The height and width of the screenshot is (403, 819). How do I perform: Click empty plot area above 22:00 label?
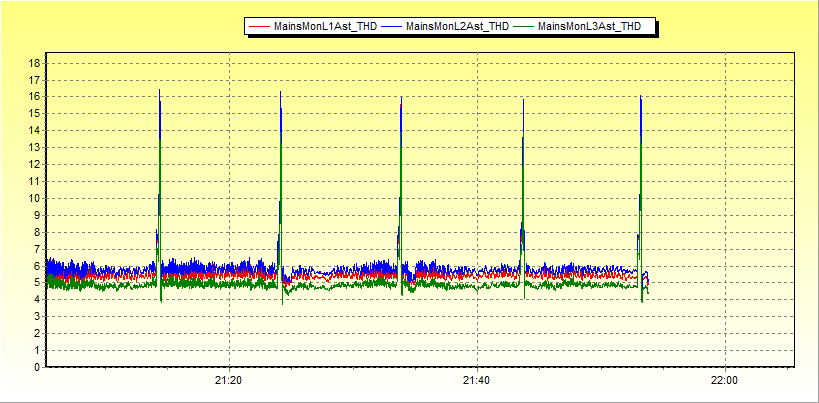pyautogui.click(x=724, y=200)
